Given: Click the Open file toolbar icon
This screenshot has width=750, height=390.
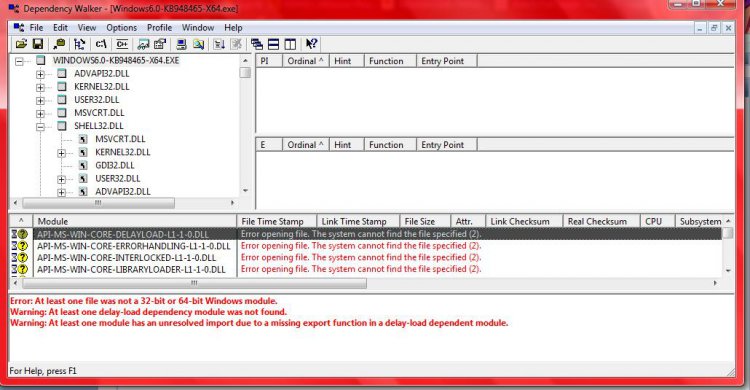Looking at the screenshot, I should [21, 44].
